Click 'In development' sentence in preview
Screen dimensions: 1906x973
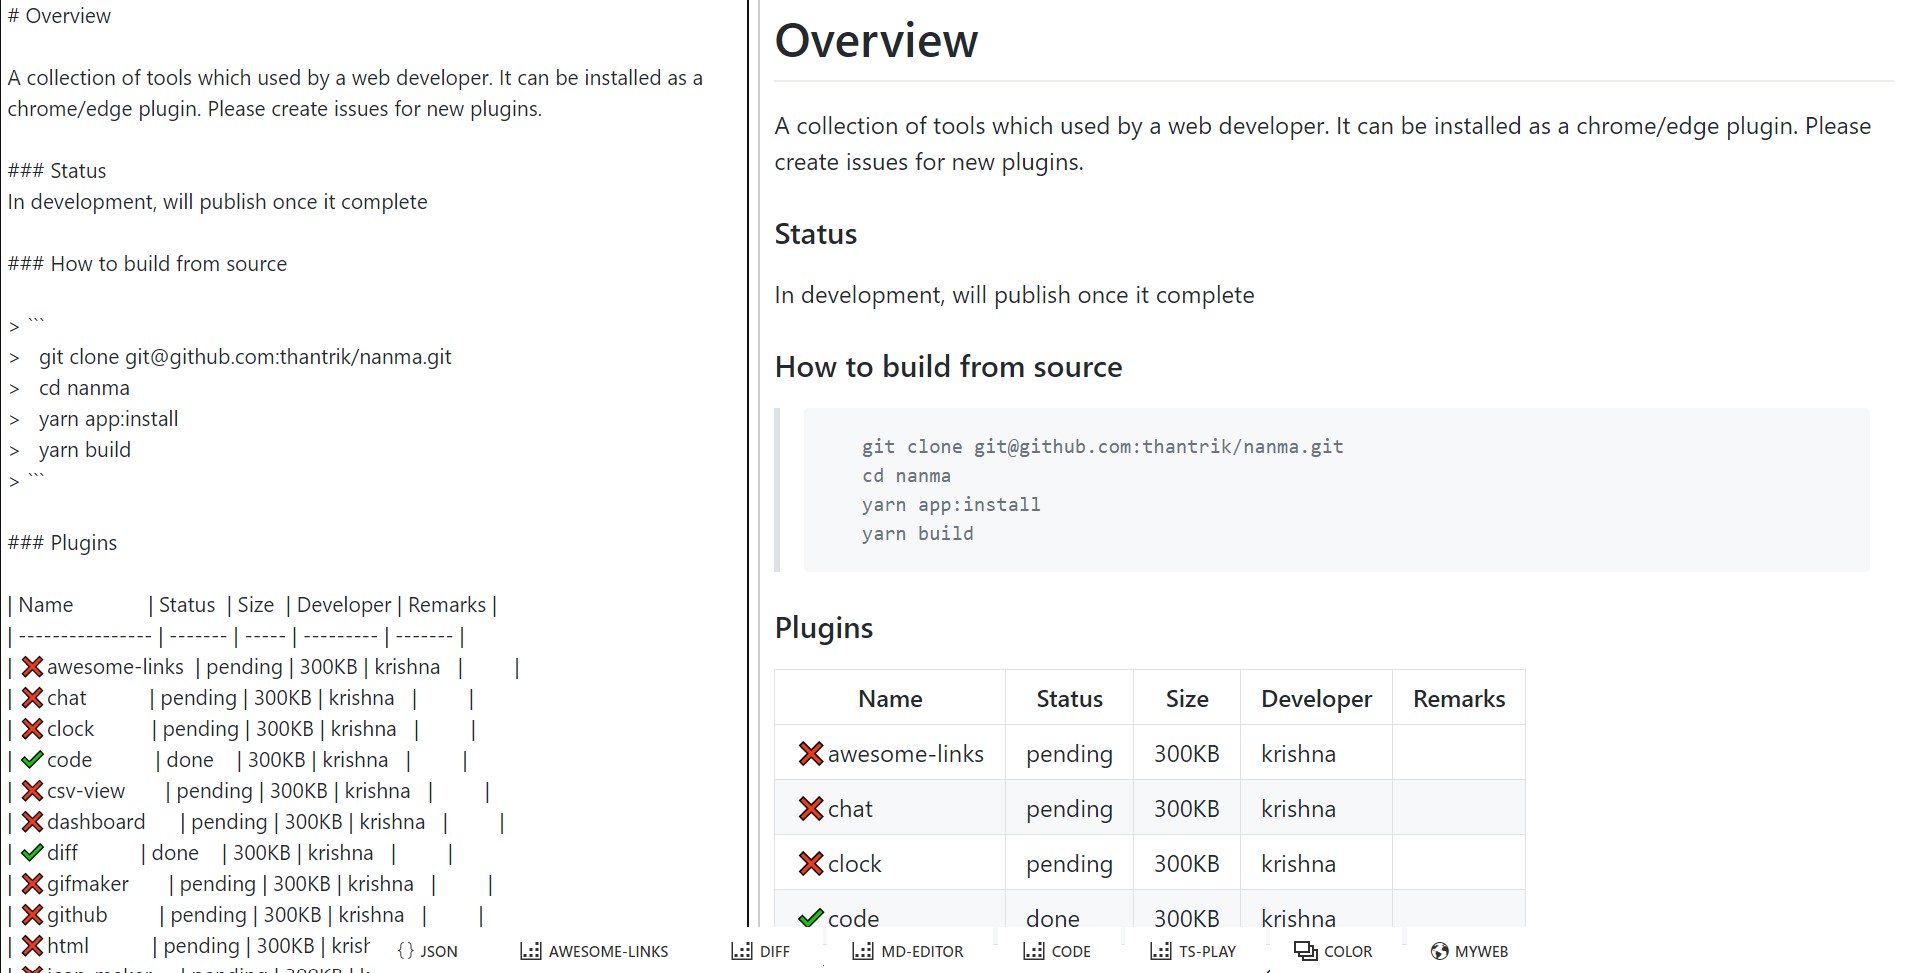(1014, 295)
